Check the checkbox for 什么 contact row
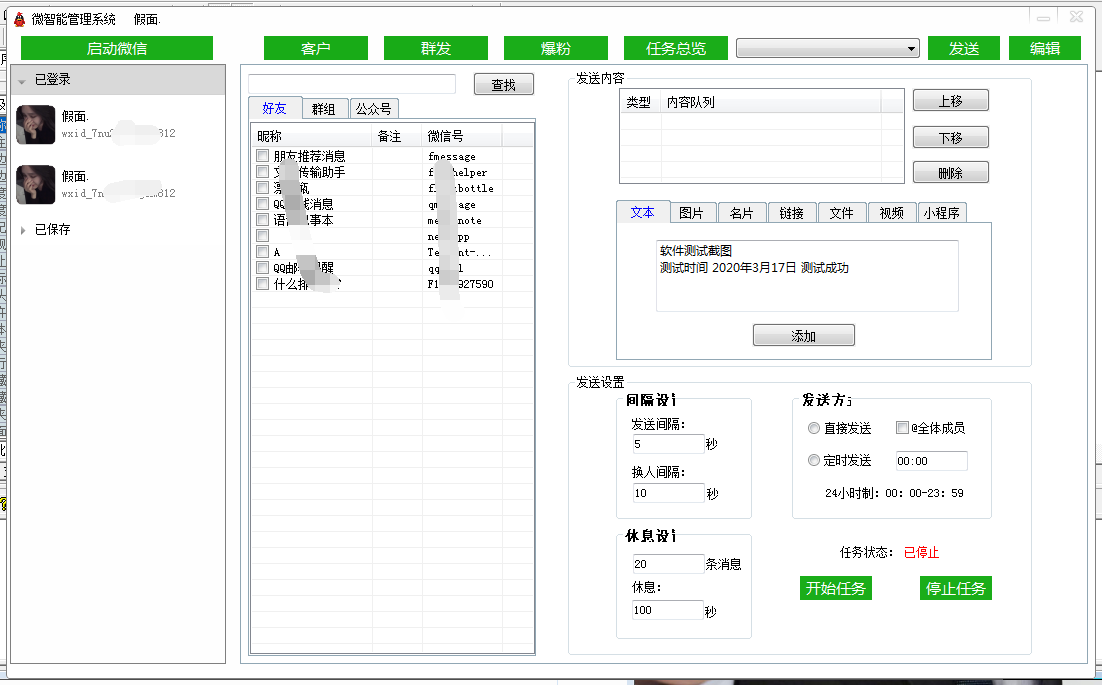Viewport: 1102px width, 685px height. click(x=262, y=284)
